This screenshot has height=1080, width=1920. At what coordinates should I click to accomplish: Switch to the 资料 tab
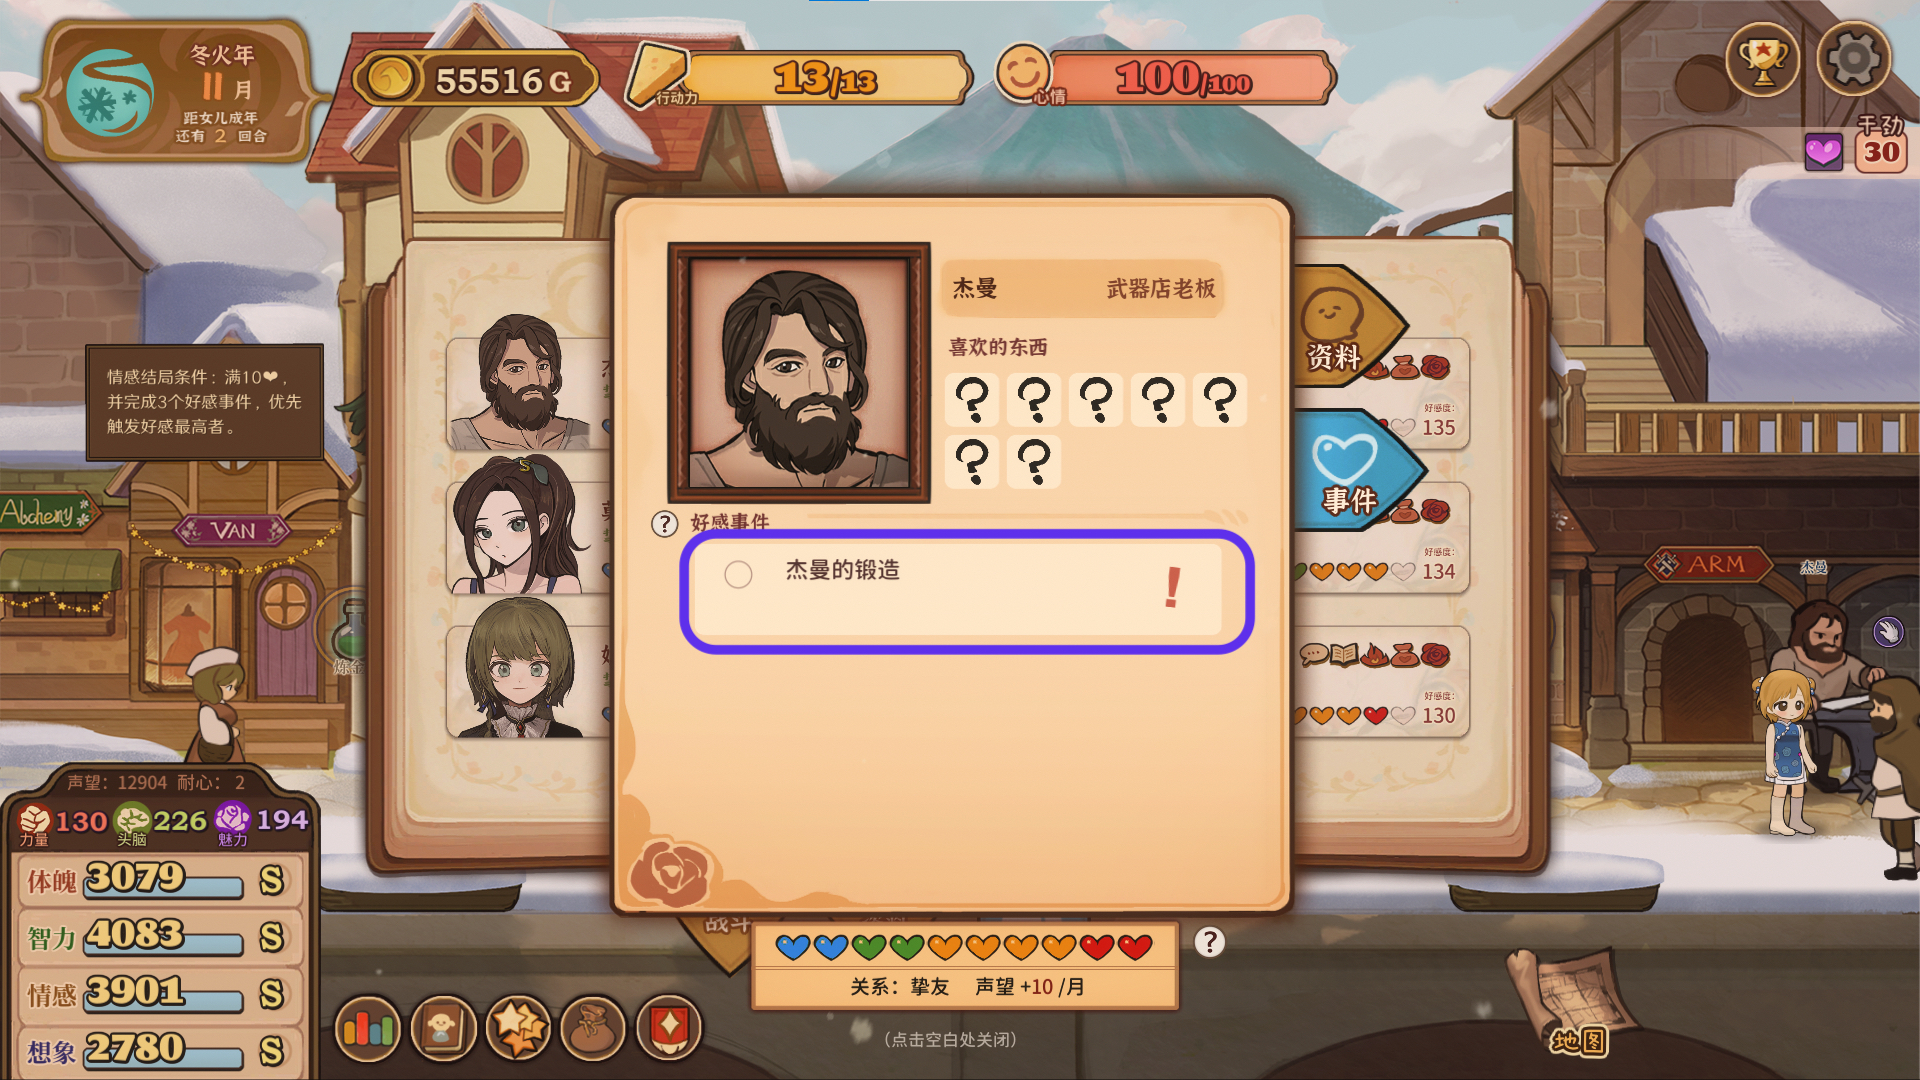pos(1345,328)
